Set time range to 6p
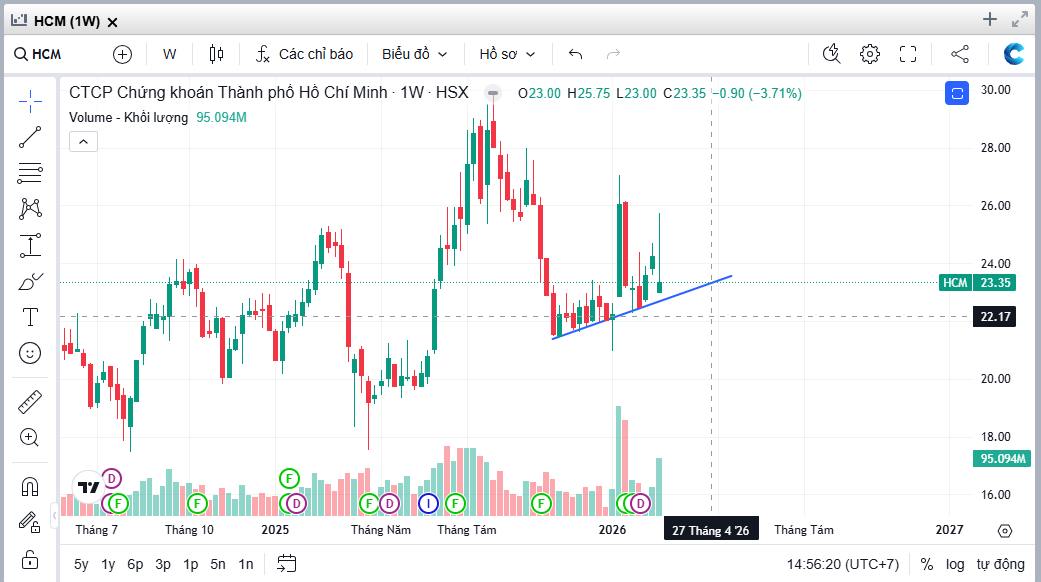The height and width of the screenshot is (582, 1041). coord(135,564)
